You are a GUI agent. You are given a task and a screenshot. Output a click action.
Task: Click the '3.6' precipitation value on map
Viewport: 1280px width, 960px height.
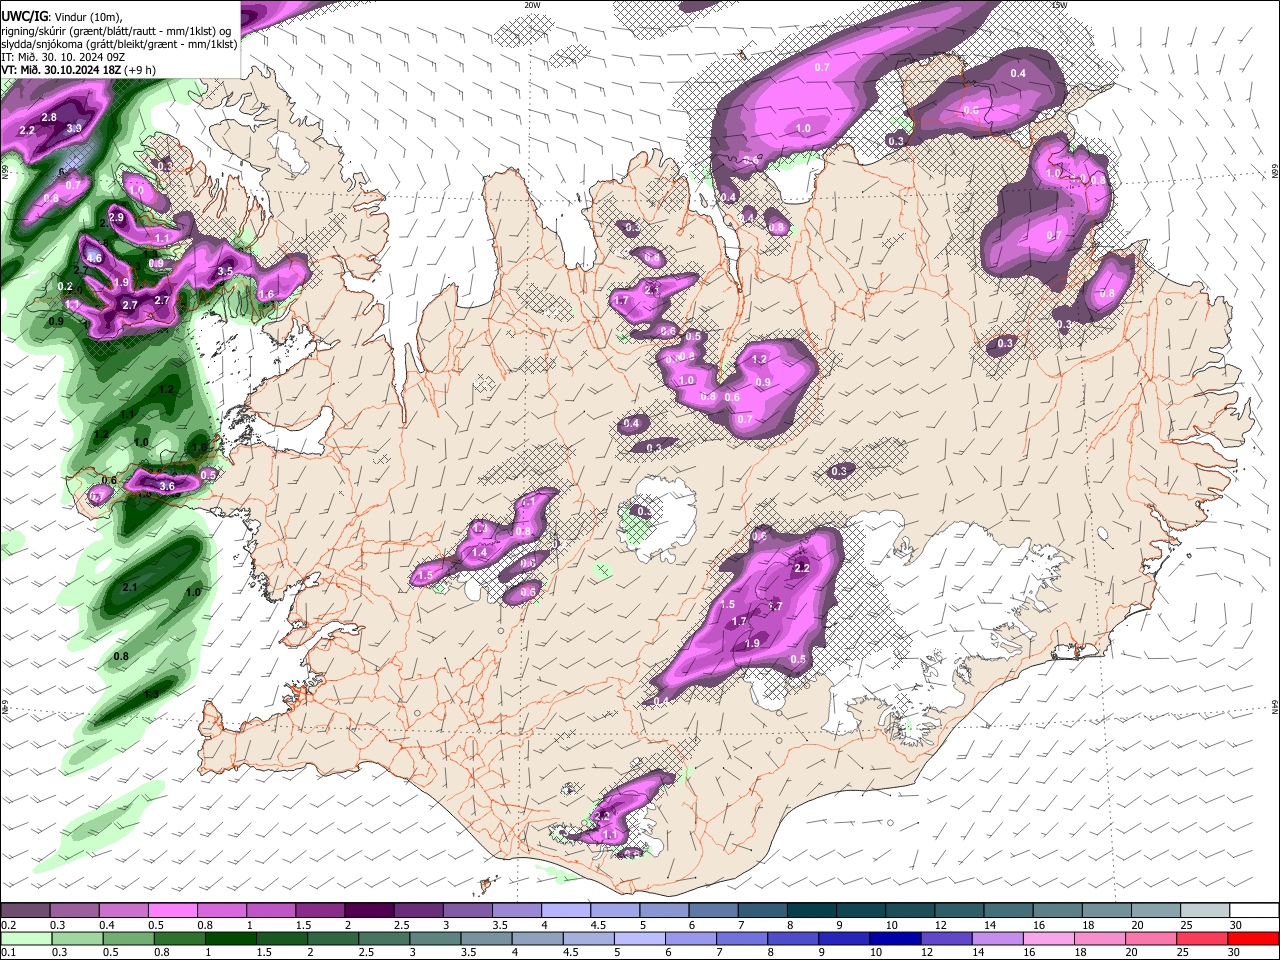(x=167, y=486)
